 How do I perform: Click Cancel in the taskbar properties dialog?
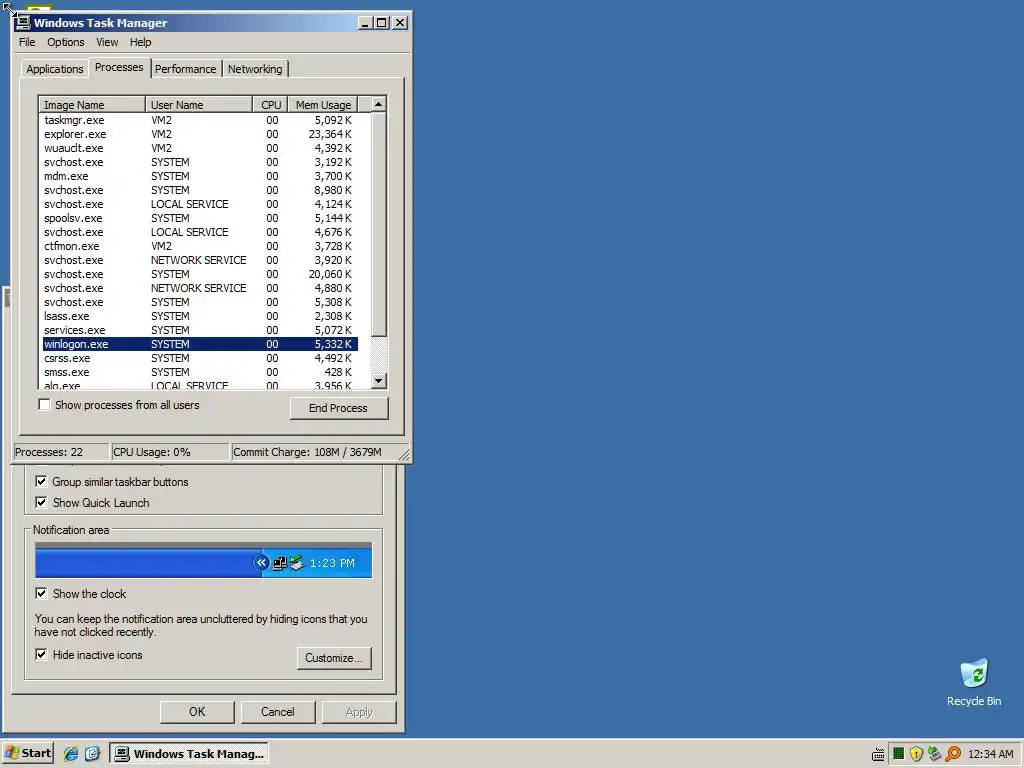[278, 712]
